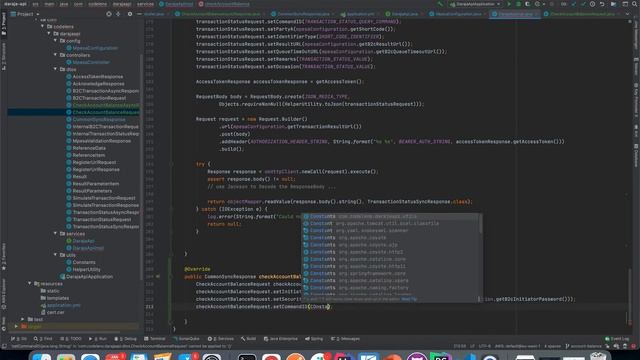Switch to the DarajaApi.java editor tab
The height and width of the screenshot is (360, 640).
point(402,14)
